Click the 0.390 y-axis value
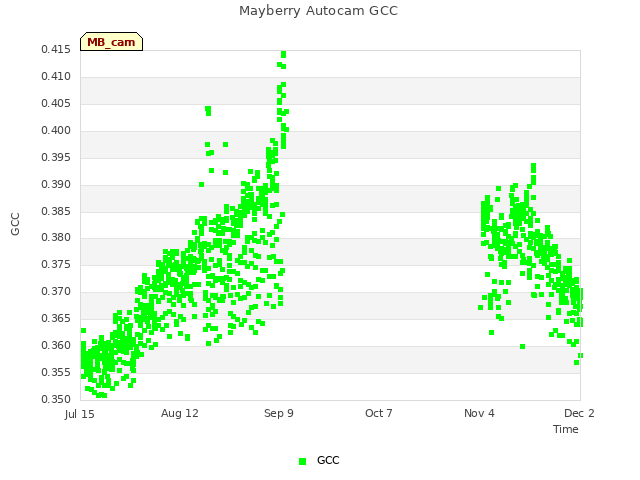Screen dimensions: 640x480 click(x=56, y=184)
